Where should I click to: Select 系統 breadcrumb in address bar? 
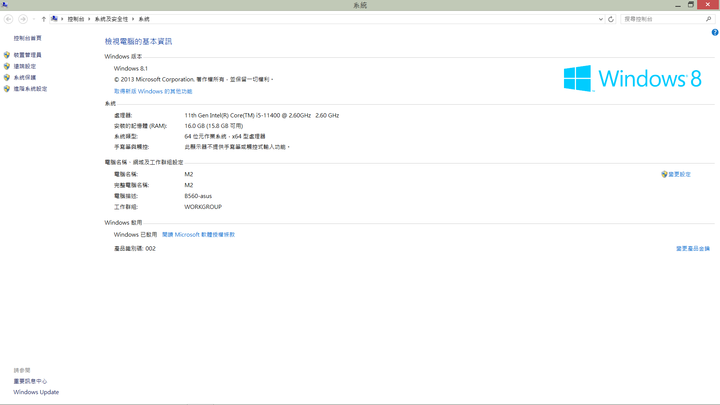coord(144,19)
